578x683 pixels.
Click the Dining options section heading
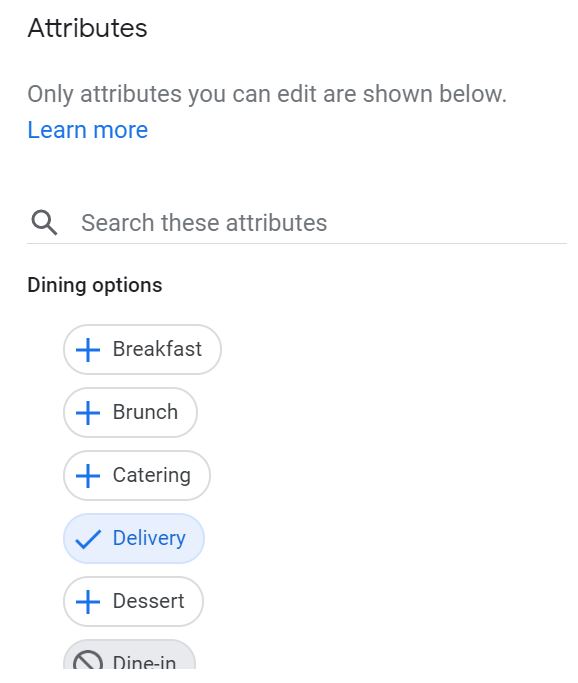point(95,285)
